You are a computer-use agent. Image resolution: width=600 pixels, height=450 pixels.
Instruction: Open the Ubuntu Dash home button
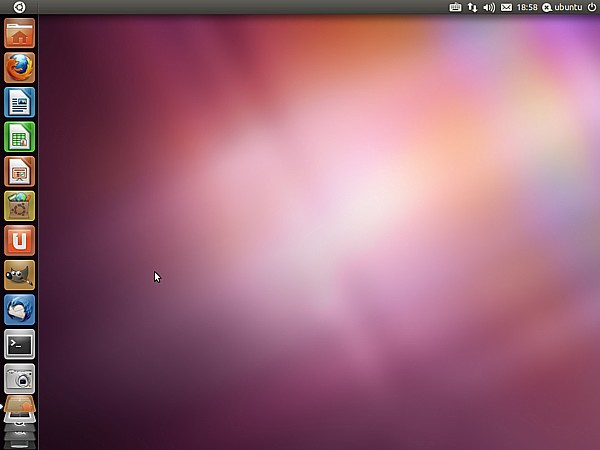point(19,7)
